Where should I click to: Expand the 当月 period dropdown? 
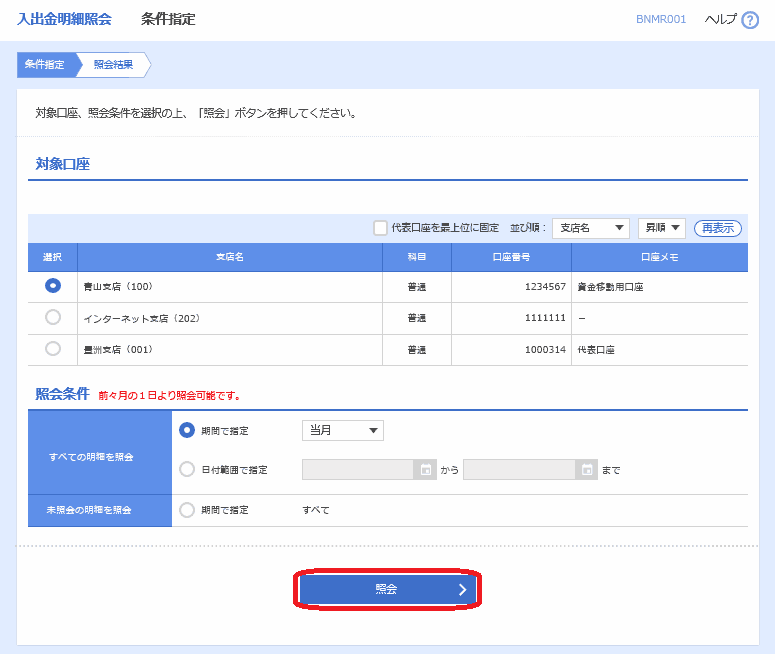343,430
